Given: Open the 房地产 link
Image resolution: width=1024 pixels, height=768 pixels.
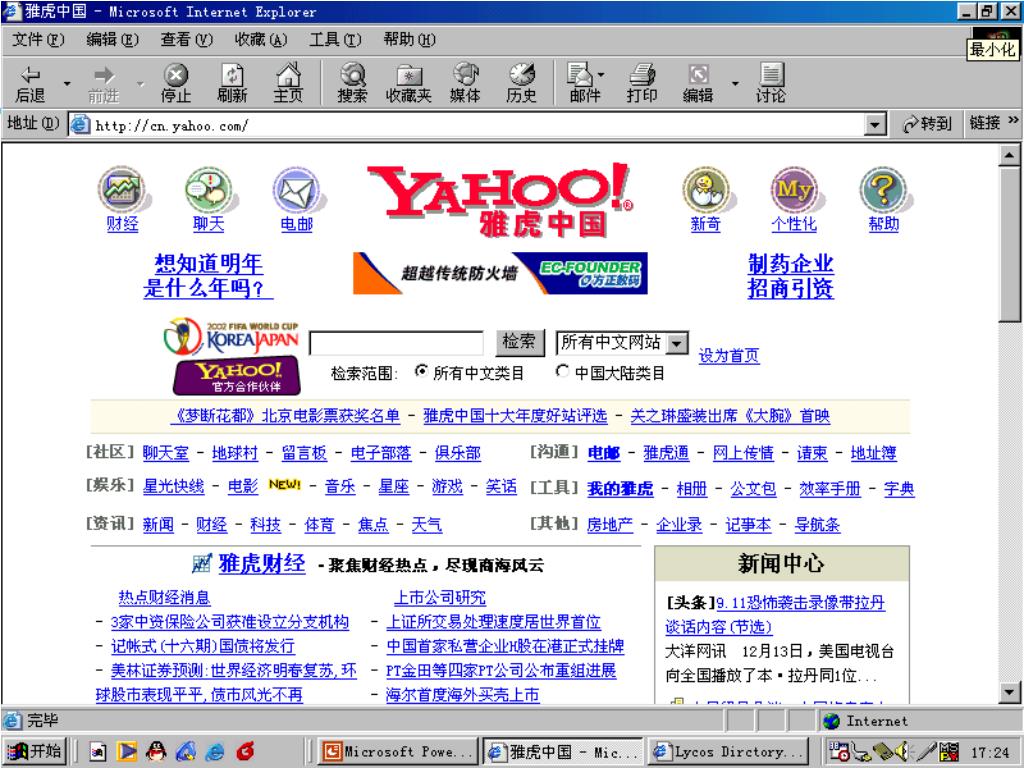Looking at the screenshot, I should (610, 525).
